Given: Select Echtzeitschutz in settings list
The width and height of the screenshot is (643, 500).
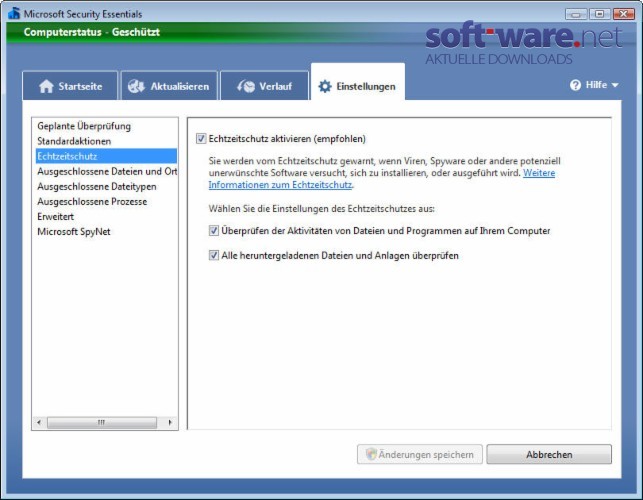Looking at the screenshot, I should (x=106, y=156).
